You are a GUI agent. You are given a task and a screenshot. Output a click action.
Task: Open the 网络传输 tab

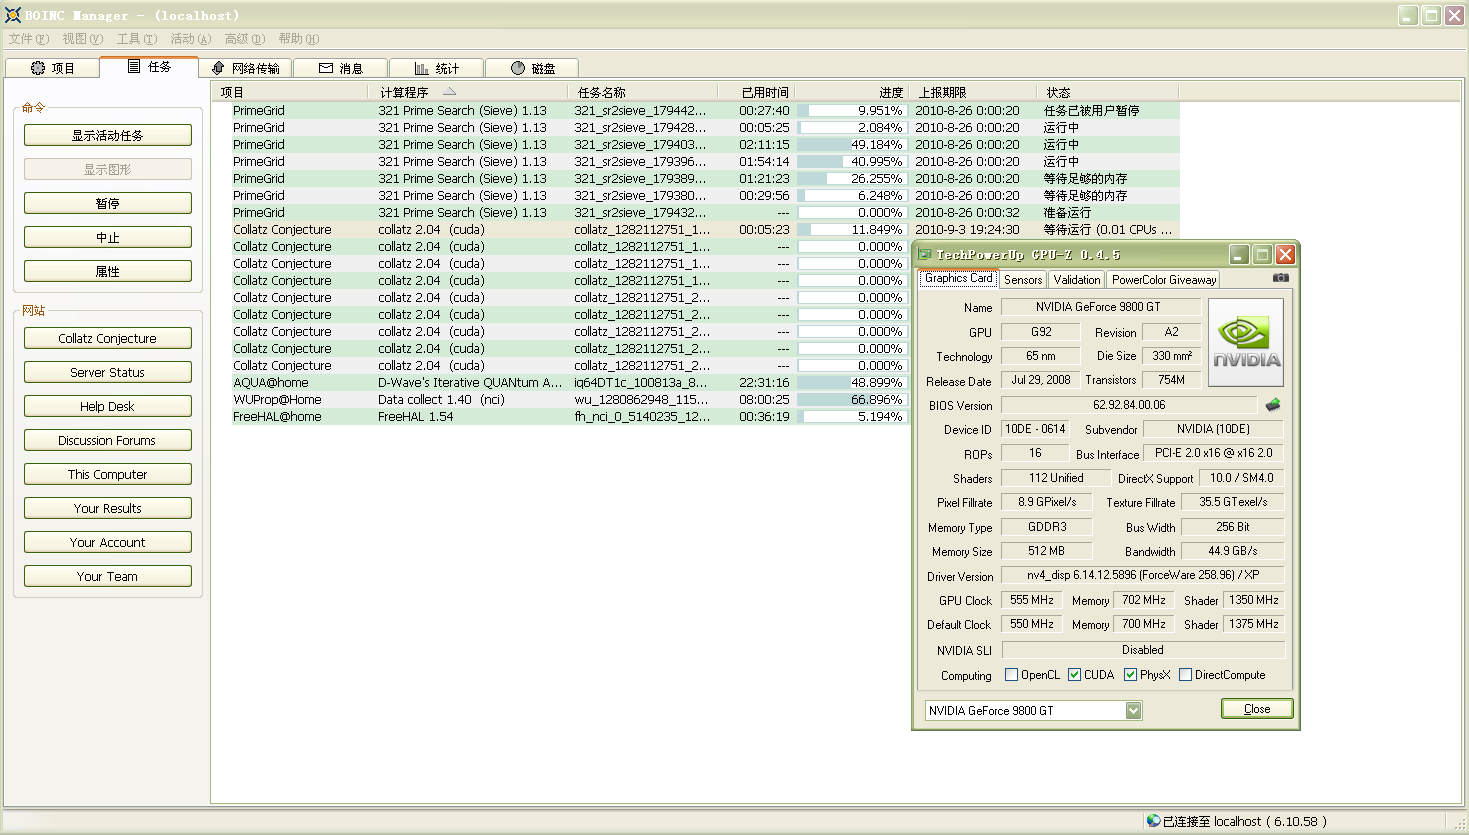tap(245, 68)
